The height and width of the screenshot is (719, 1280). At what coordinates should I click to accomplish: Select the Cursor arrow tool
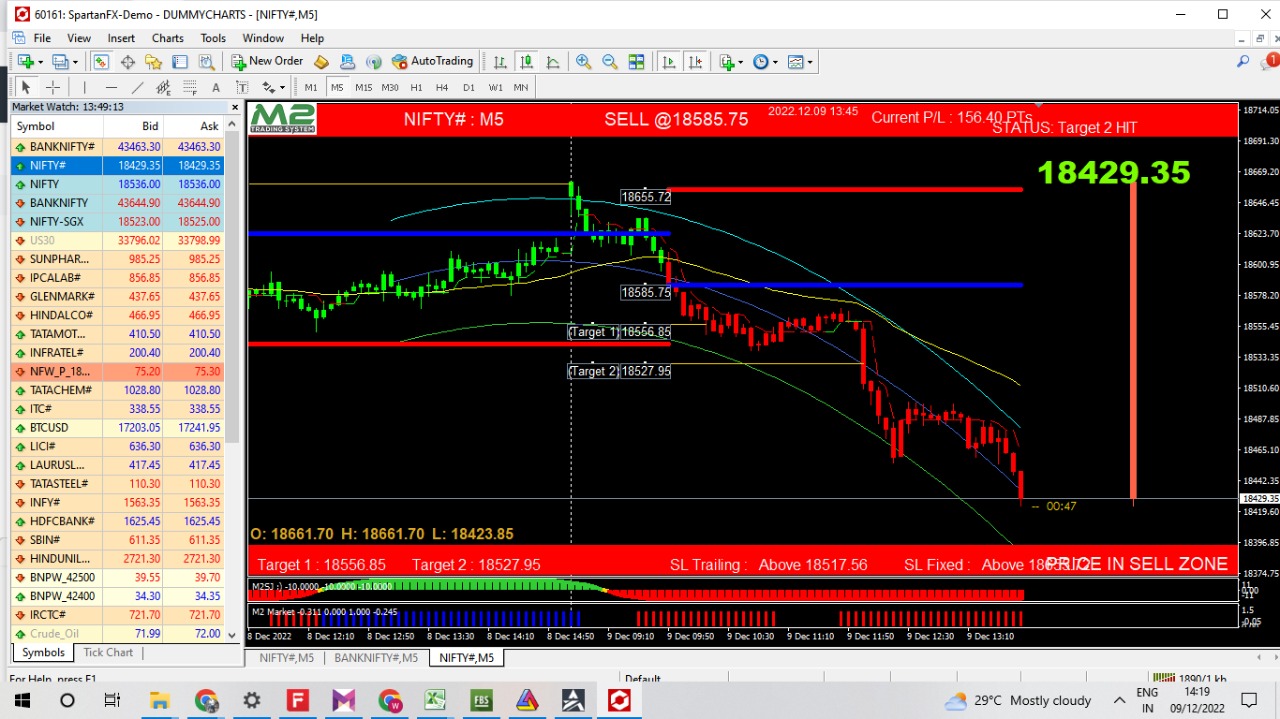click(x=27, y=88)
